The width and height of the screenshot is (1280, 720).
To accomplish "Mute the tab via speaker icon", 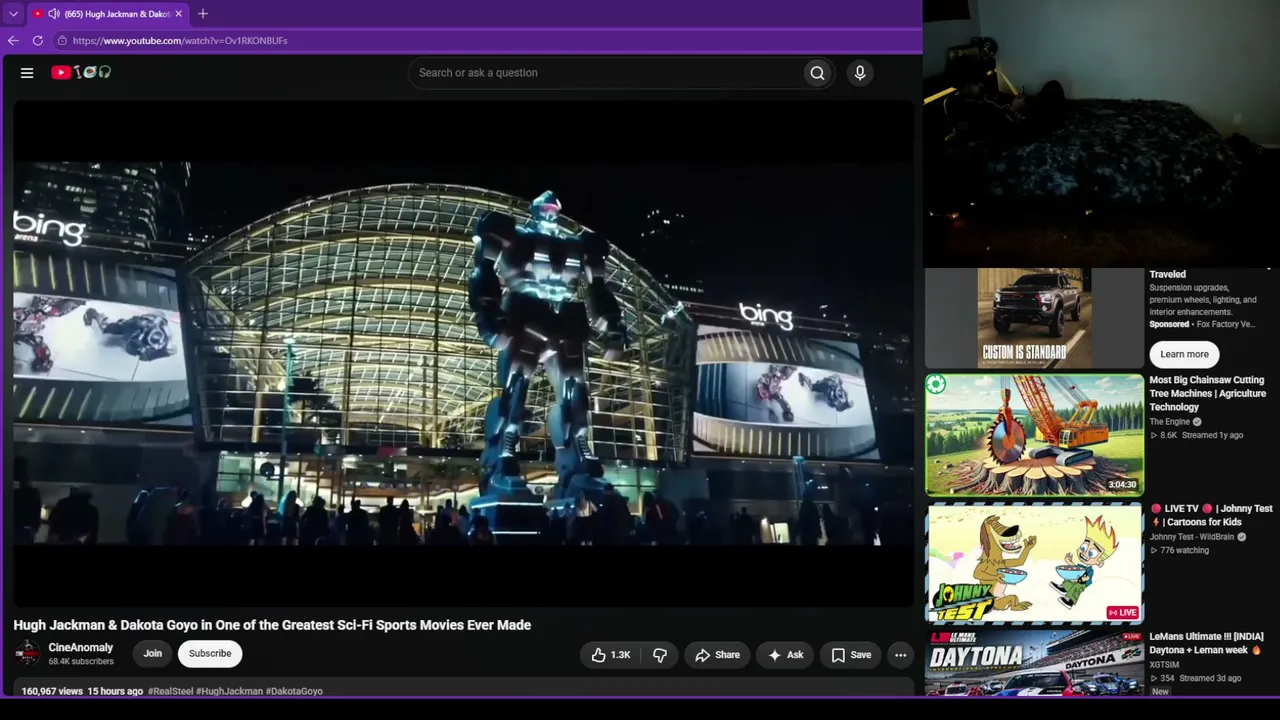I will (x=54, y=14).
